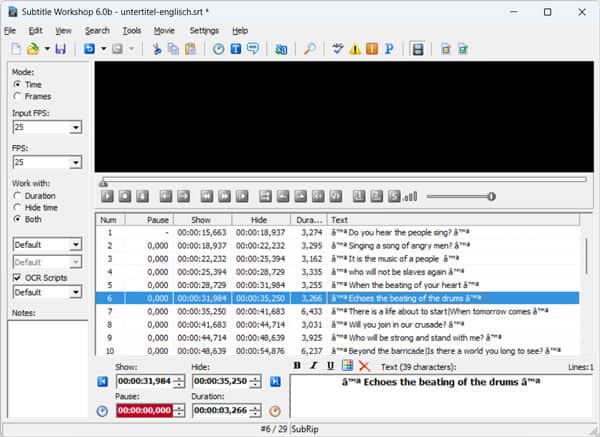
Task: Open the text color picker icon
Action: tap(347, 366)
